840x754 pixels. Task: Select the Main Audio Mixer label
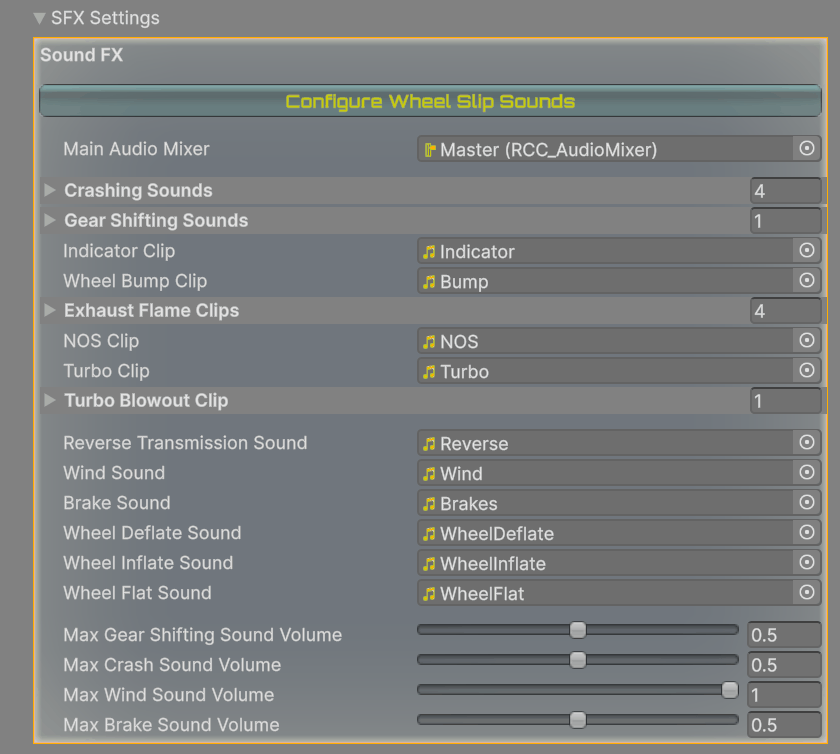pyautogui.click(x=136, y=149)
